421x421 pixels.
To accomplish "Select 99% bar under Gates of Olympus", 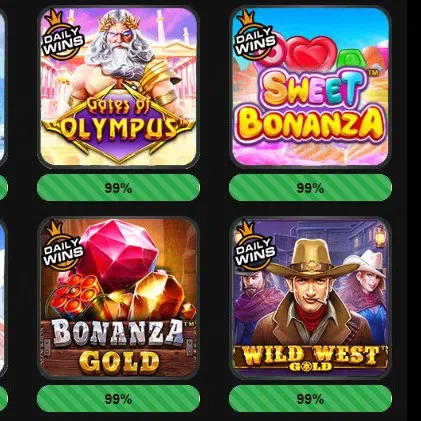I will click(x=118, y=188).
